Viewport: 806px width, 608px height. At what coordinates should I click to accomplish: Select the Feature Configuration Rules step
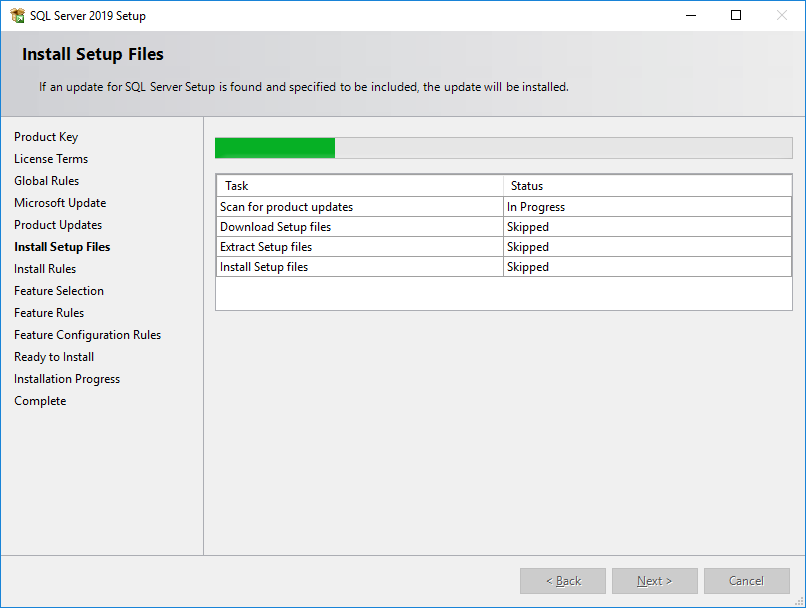point(87,335)
